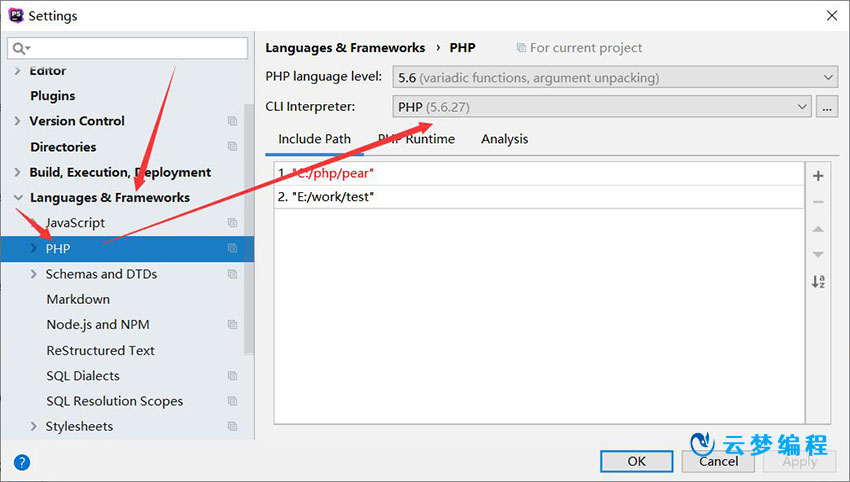Open the CLI Interpreter dropdown
This screenshot has height=482, width=850.
603,107
